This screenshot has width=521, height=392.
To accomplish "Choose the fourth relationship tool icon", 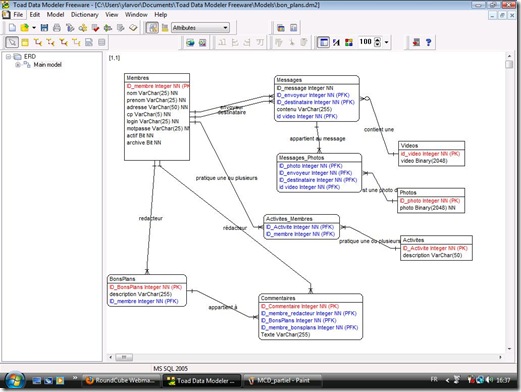I will click(x=76, y=42).
